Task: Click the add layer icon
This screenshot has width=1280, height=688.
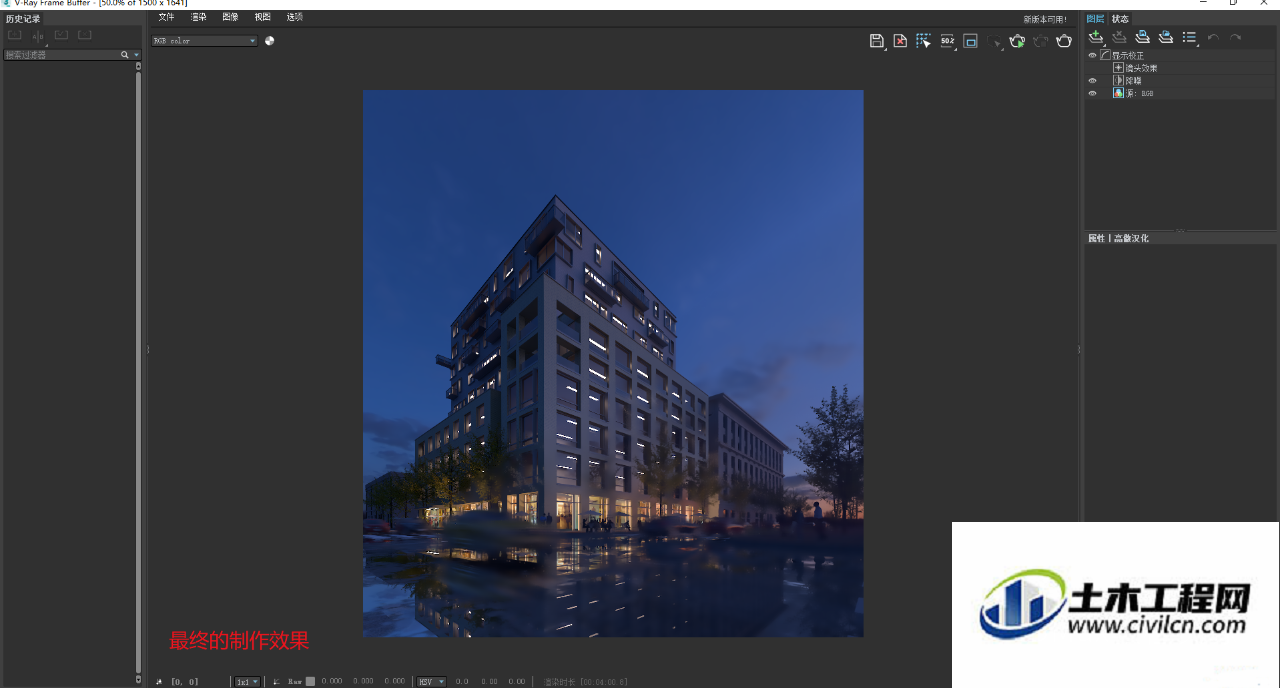Action: coord(1096,37)
